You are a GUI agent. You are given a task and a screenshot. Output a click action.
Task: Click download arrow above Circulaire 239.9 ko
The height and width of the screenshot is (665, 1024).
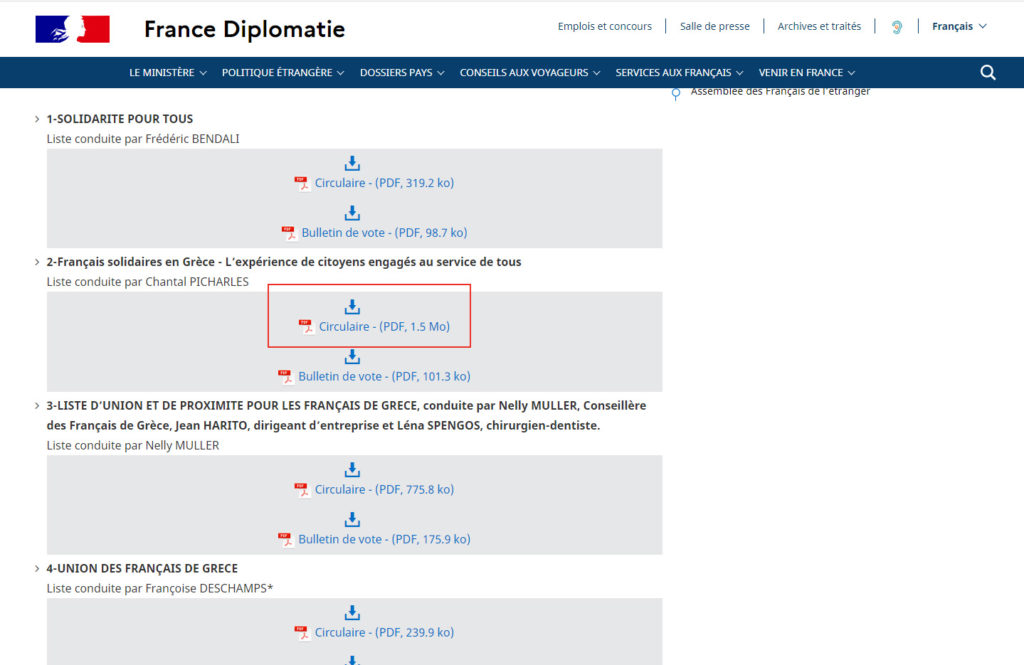pos(352,613)
